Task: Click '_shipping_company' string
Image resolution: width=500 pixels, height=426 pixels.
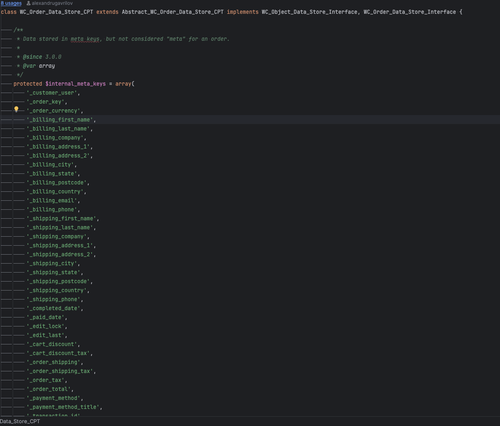Action: point(57,237)
